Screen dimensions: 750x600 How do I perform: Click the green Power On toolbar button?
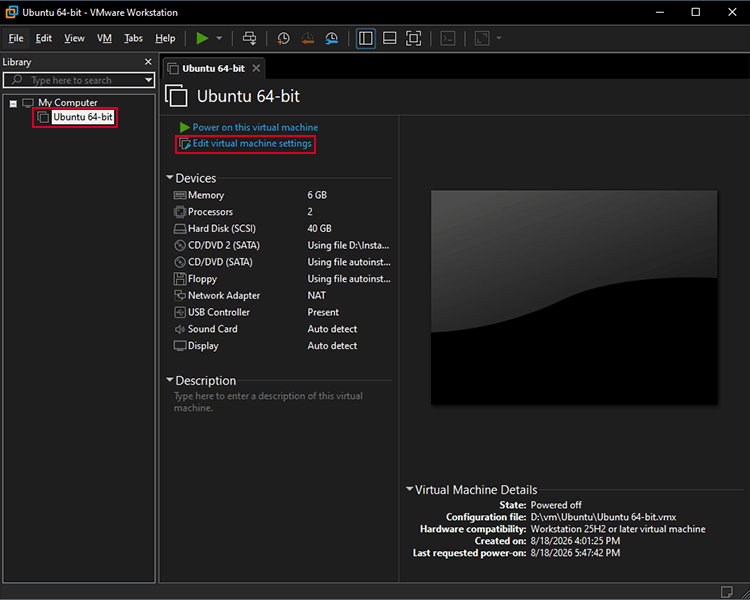click(202, 38)
